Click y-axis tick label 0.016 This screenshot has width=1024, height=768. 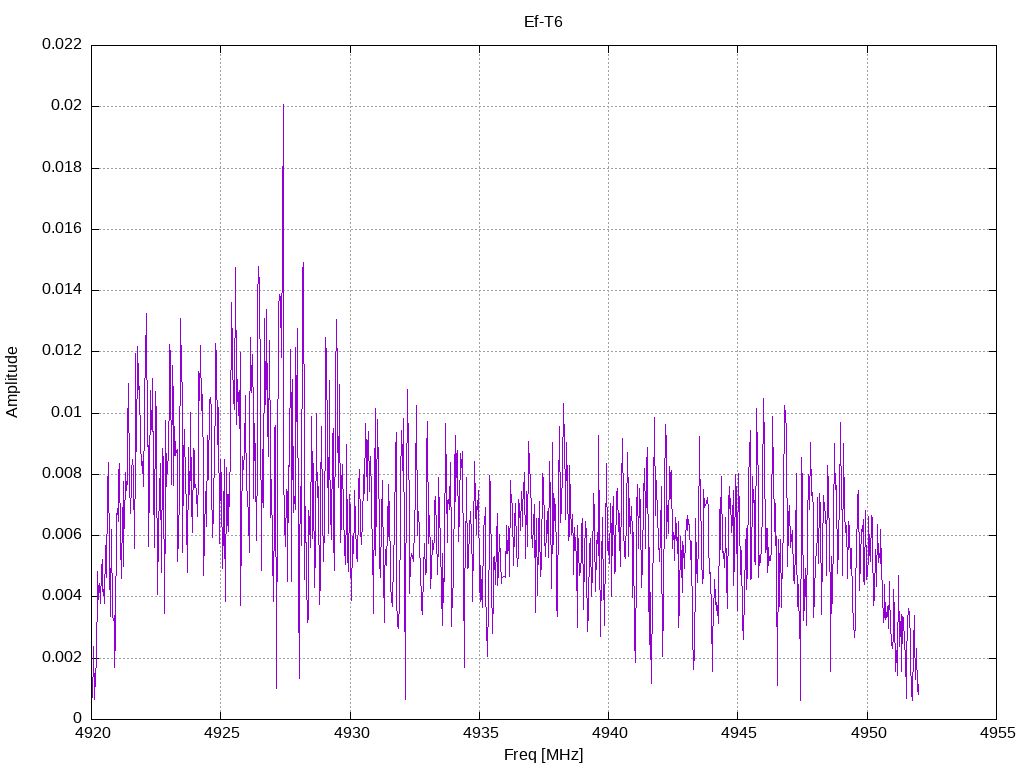pos(62,229)
